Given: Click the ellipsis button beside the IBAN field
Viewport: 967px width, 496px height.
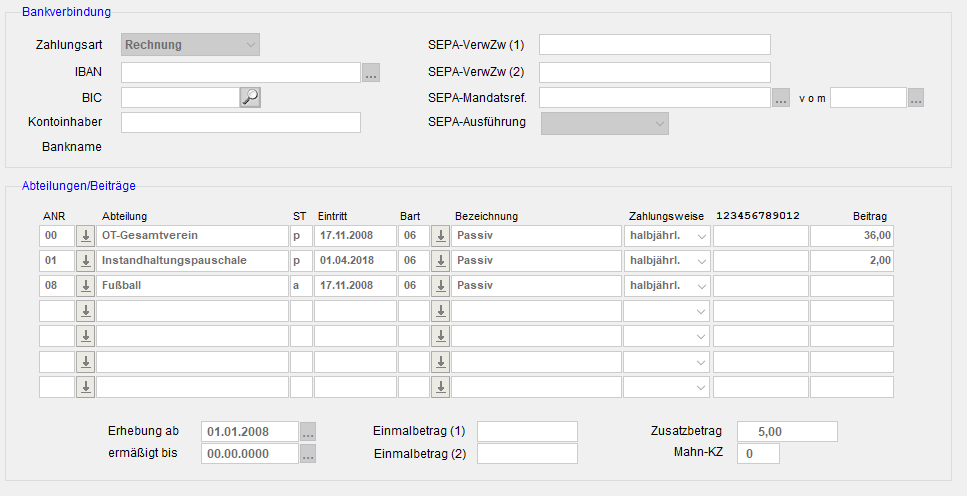Looking at the screenshot, I should (371, 72).
